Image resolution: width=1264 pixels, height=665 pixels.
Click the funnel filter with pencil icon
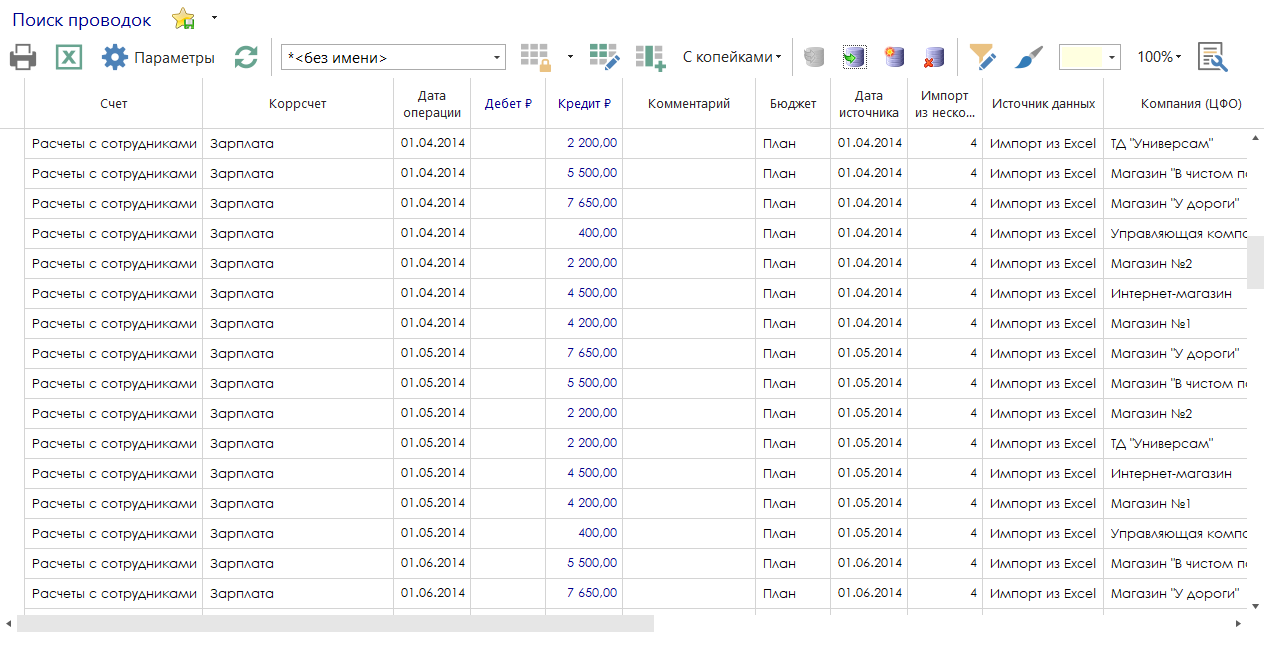pos(983,57)
